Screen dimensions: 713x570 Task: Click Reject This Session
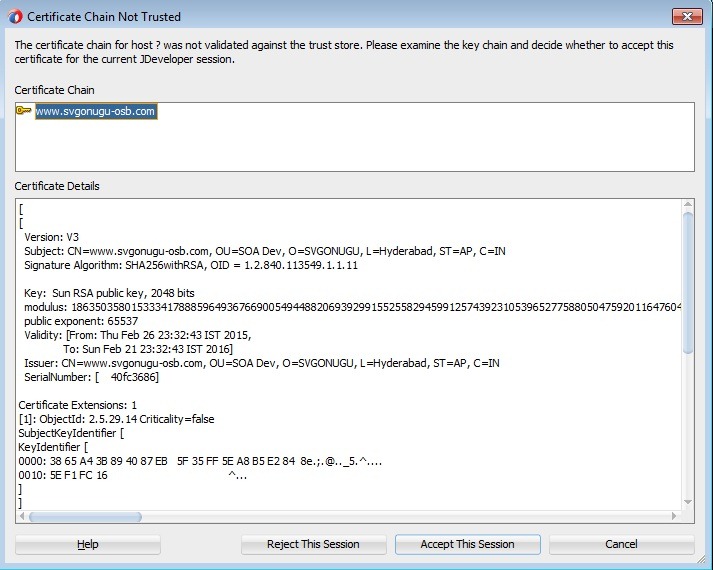pos(313,544)
